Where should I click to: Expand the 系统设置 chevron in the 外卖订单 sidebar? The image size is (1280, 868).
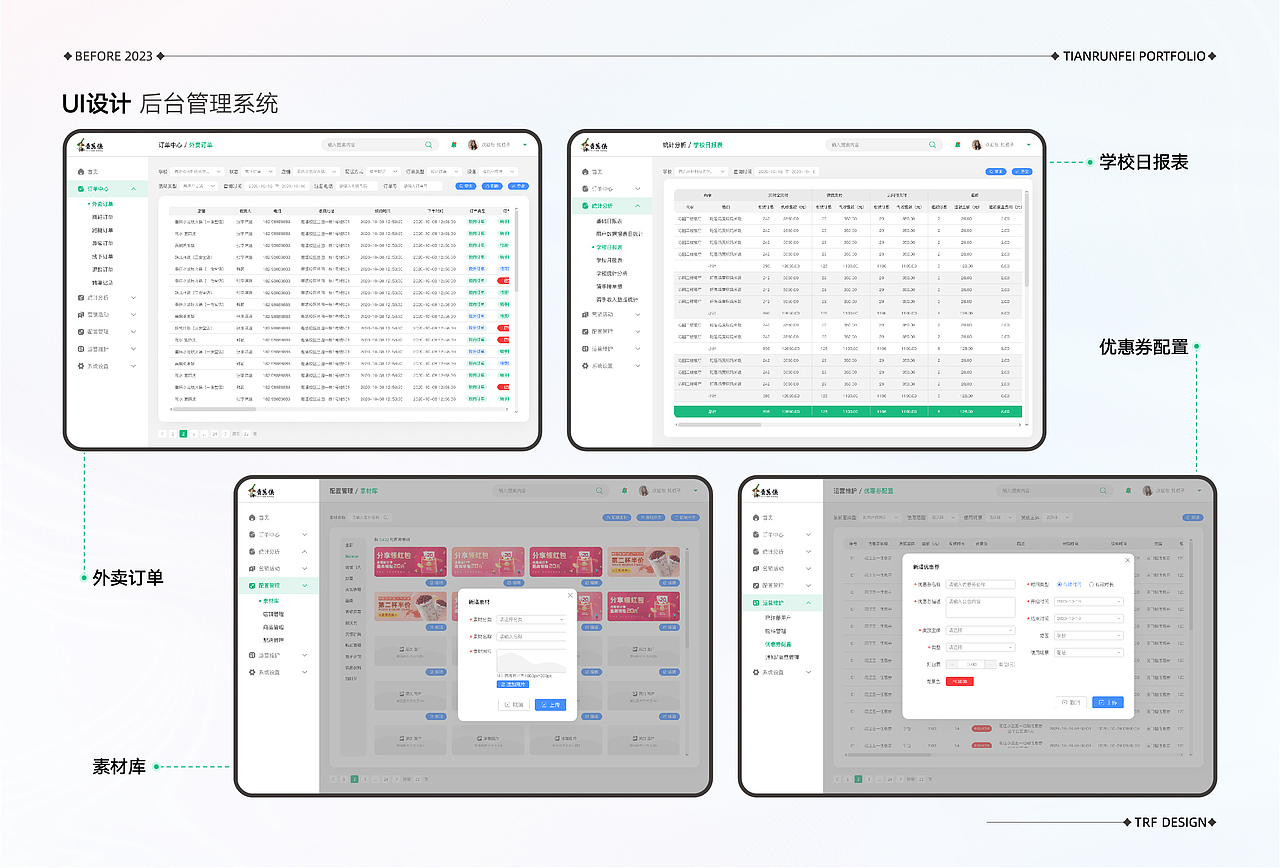(133, 366)
